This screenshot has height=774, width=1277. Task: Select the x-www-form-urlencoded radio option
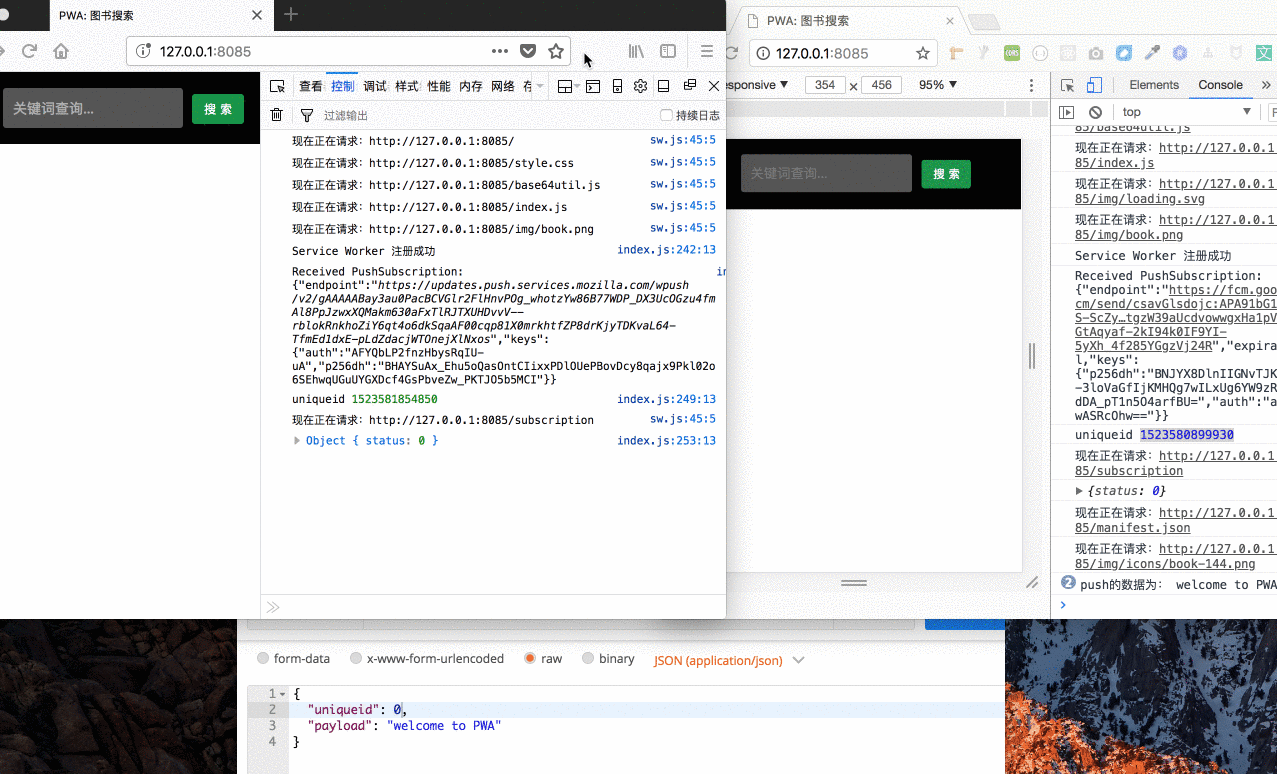click(x=356, y=659)
